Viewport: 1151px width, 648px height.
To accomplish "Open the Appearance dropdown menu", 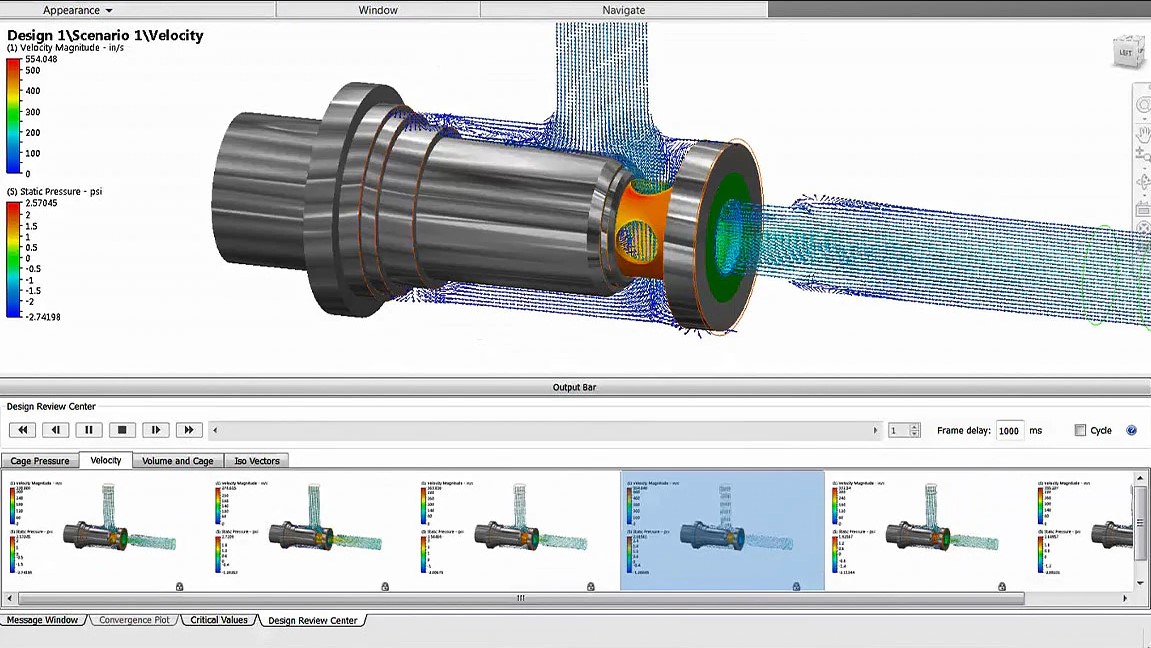I will pyautogui.click(x=77, y=10).
